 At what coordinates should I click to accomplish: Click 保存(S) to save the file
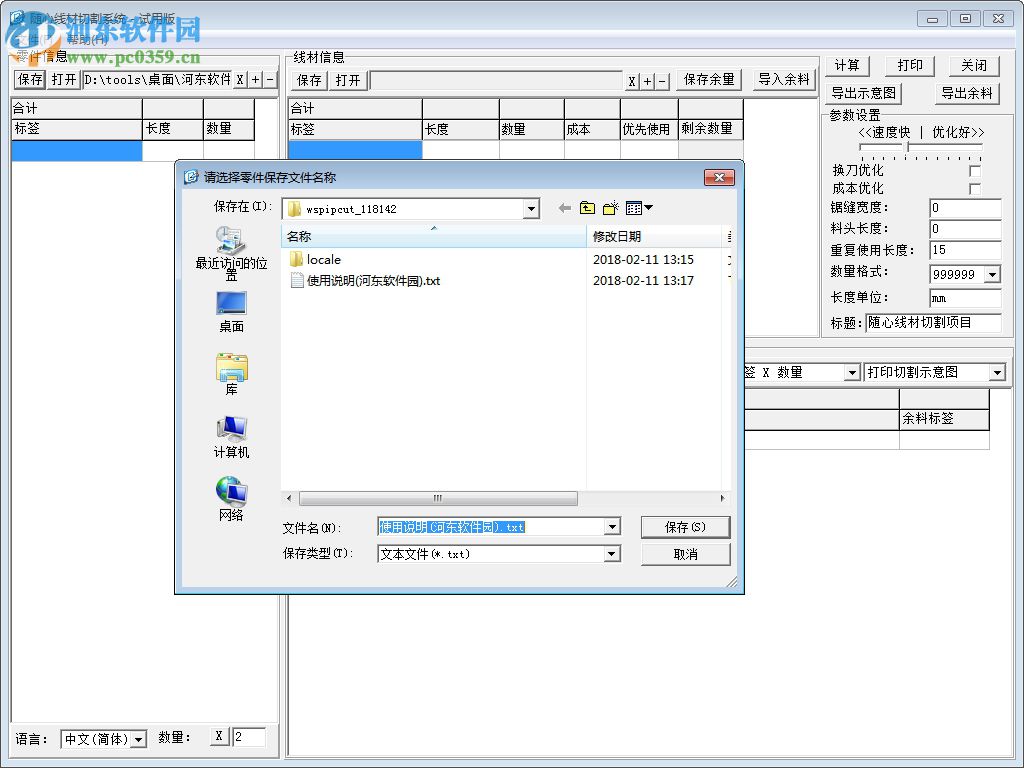(685, 527)
